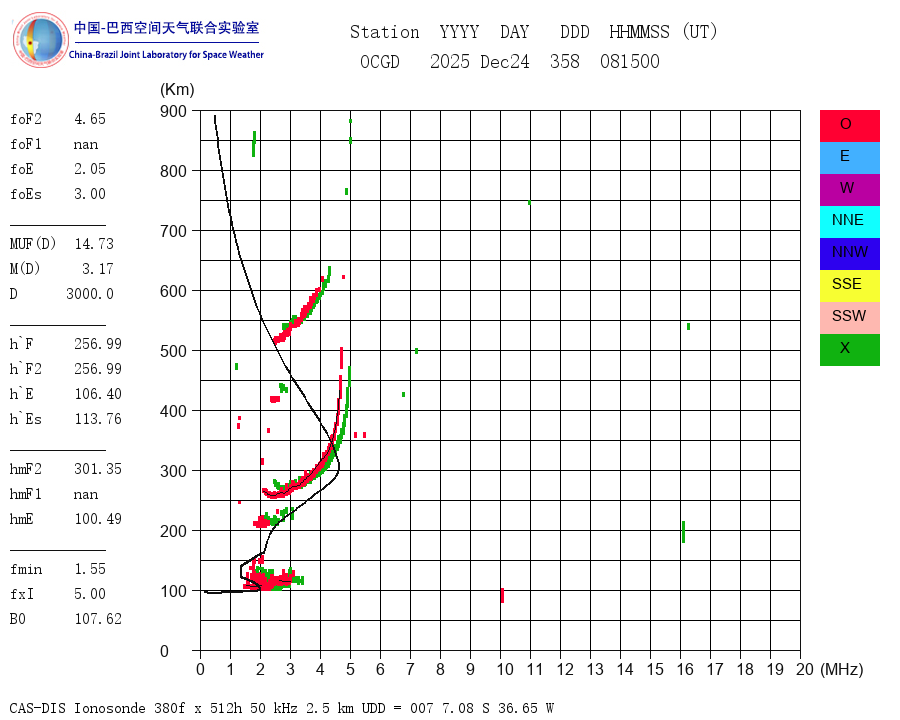The height and width of the screenshot is (720, 900).
Task: Click the China-Brazil Joint Laboratory globe logo
Action: tap(41, 40)
